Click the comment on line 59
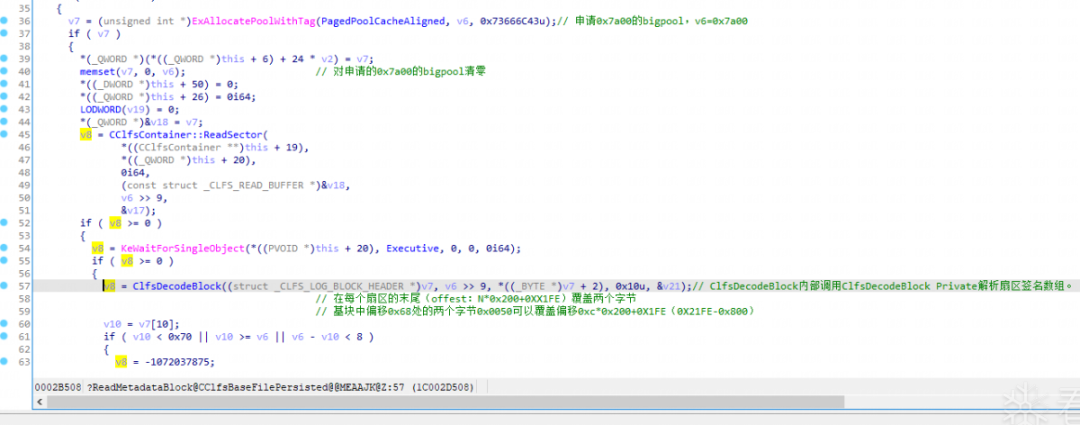 pos(538,311)
